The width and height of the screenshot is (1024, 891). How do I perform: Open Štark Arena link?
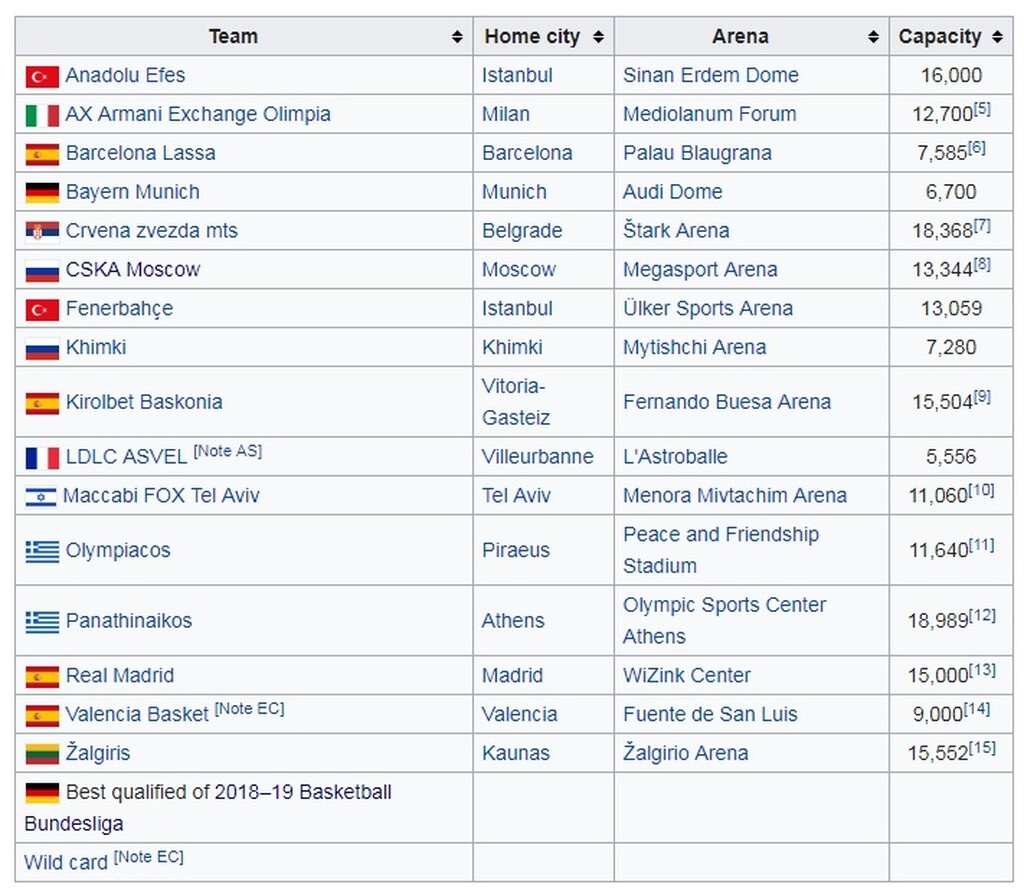[676, 230]
